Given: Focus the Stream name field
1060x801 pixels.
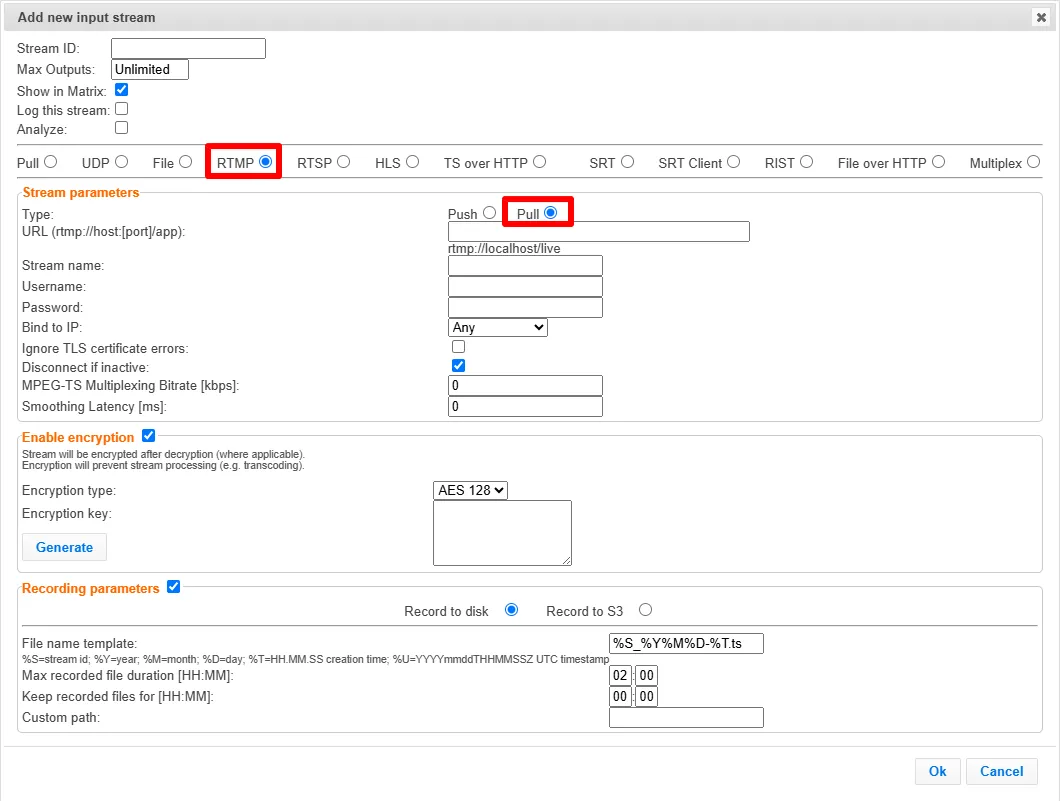Looking at the screenshot, I should (525, 266).
